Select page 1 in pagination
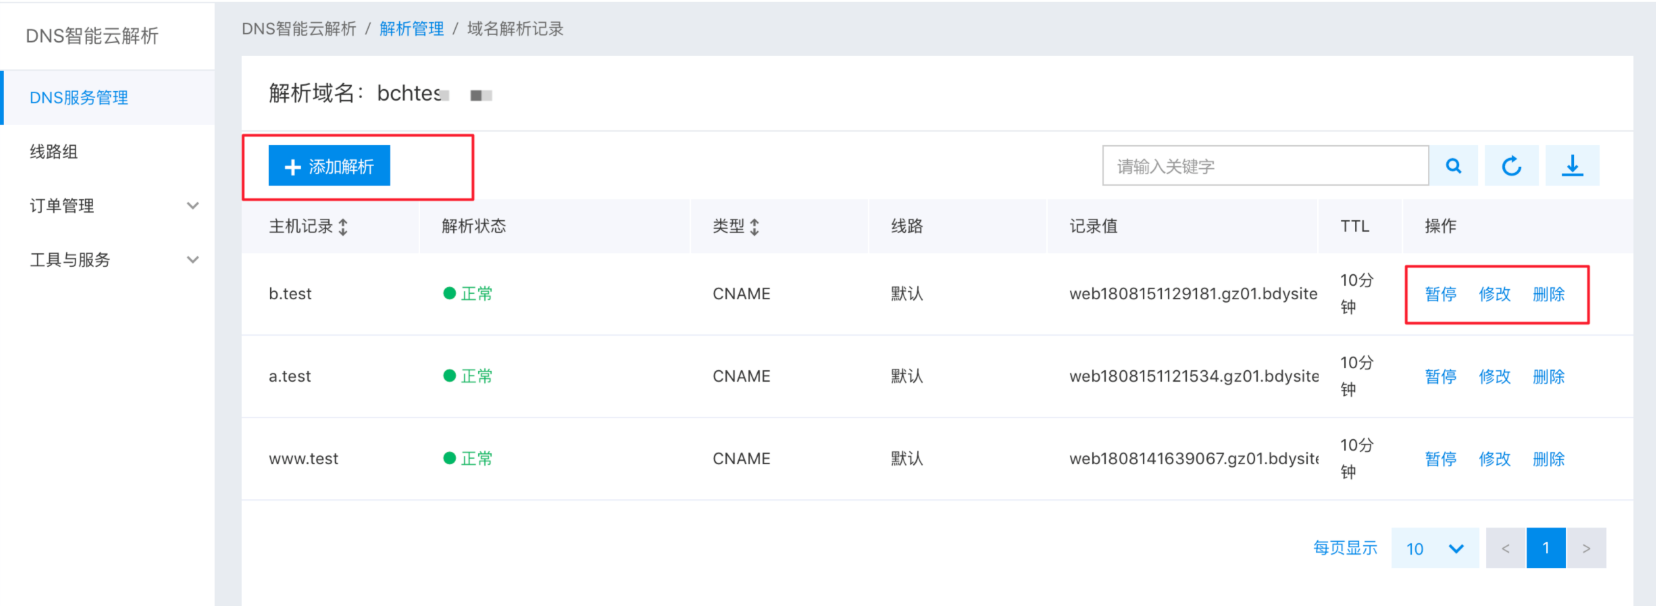The height and width of the screenshot is (606, 1656). coord(1546,548)
